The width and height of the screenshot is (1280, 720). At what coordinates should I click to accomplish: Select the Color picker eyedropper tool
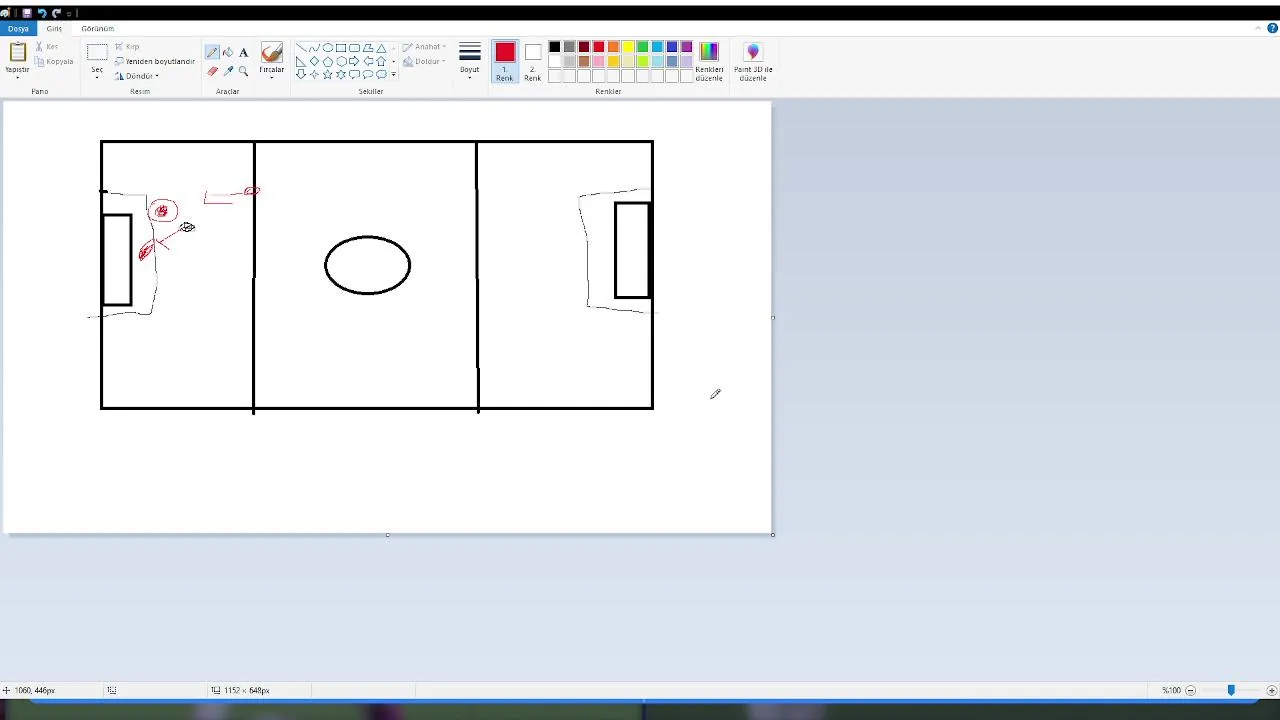point(228,71)
